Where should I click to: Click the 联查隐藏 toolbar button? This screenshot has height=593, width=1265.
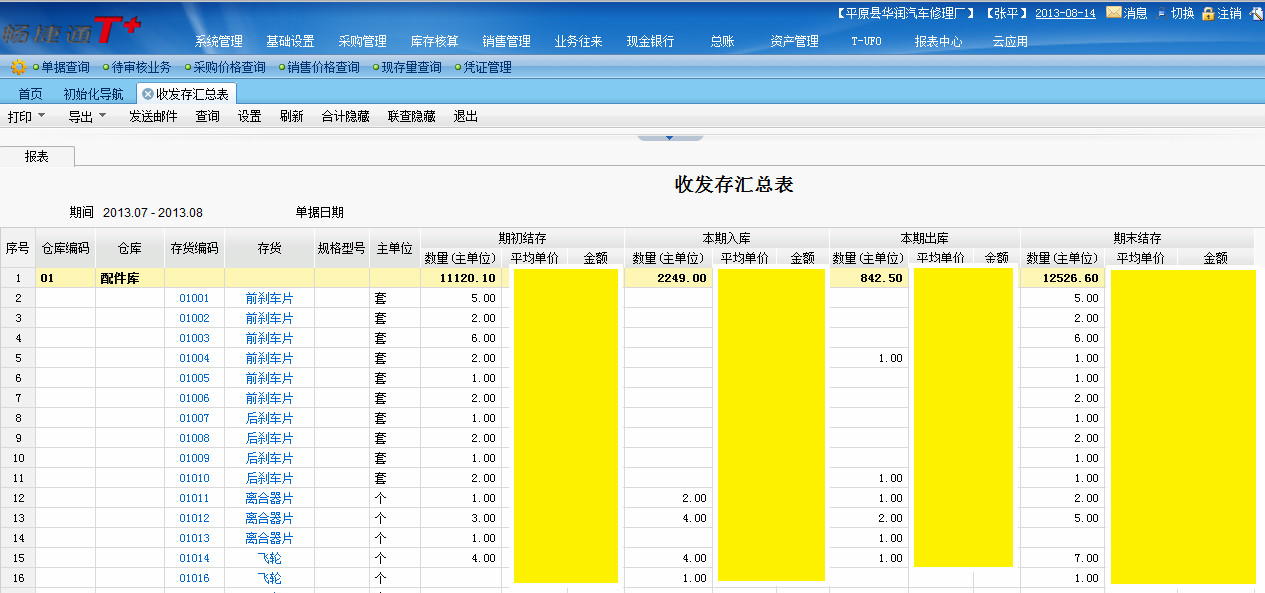pyautogui.click(x=412, y=116)
